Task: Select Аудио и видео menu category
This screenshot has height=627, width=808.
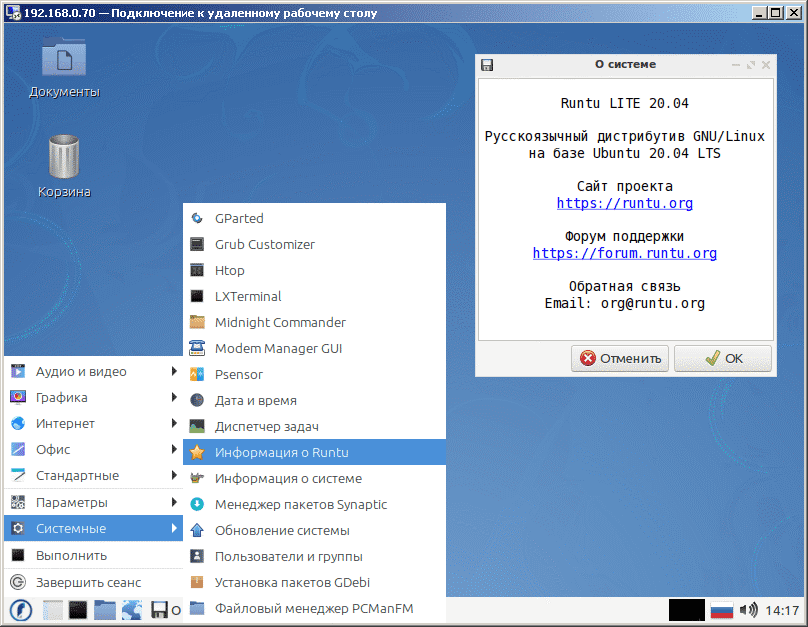Action: (93, 371)
